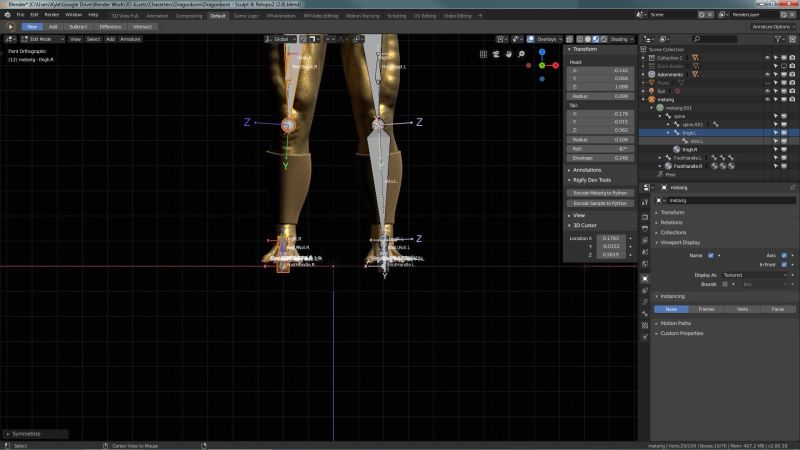Open the Display As Textured dropdown
The image size is (800, 450).
pos(754,275)
